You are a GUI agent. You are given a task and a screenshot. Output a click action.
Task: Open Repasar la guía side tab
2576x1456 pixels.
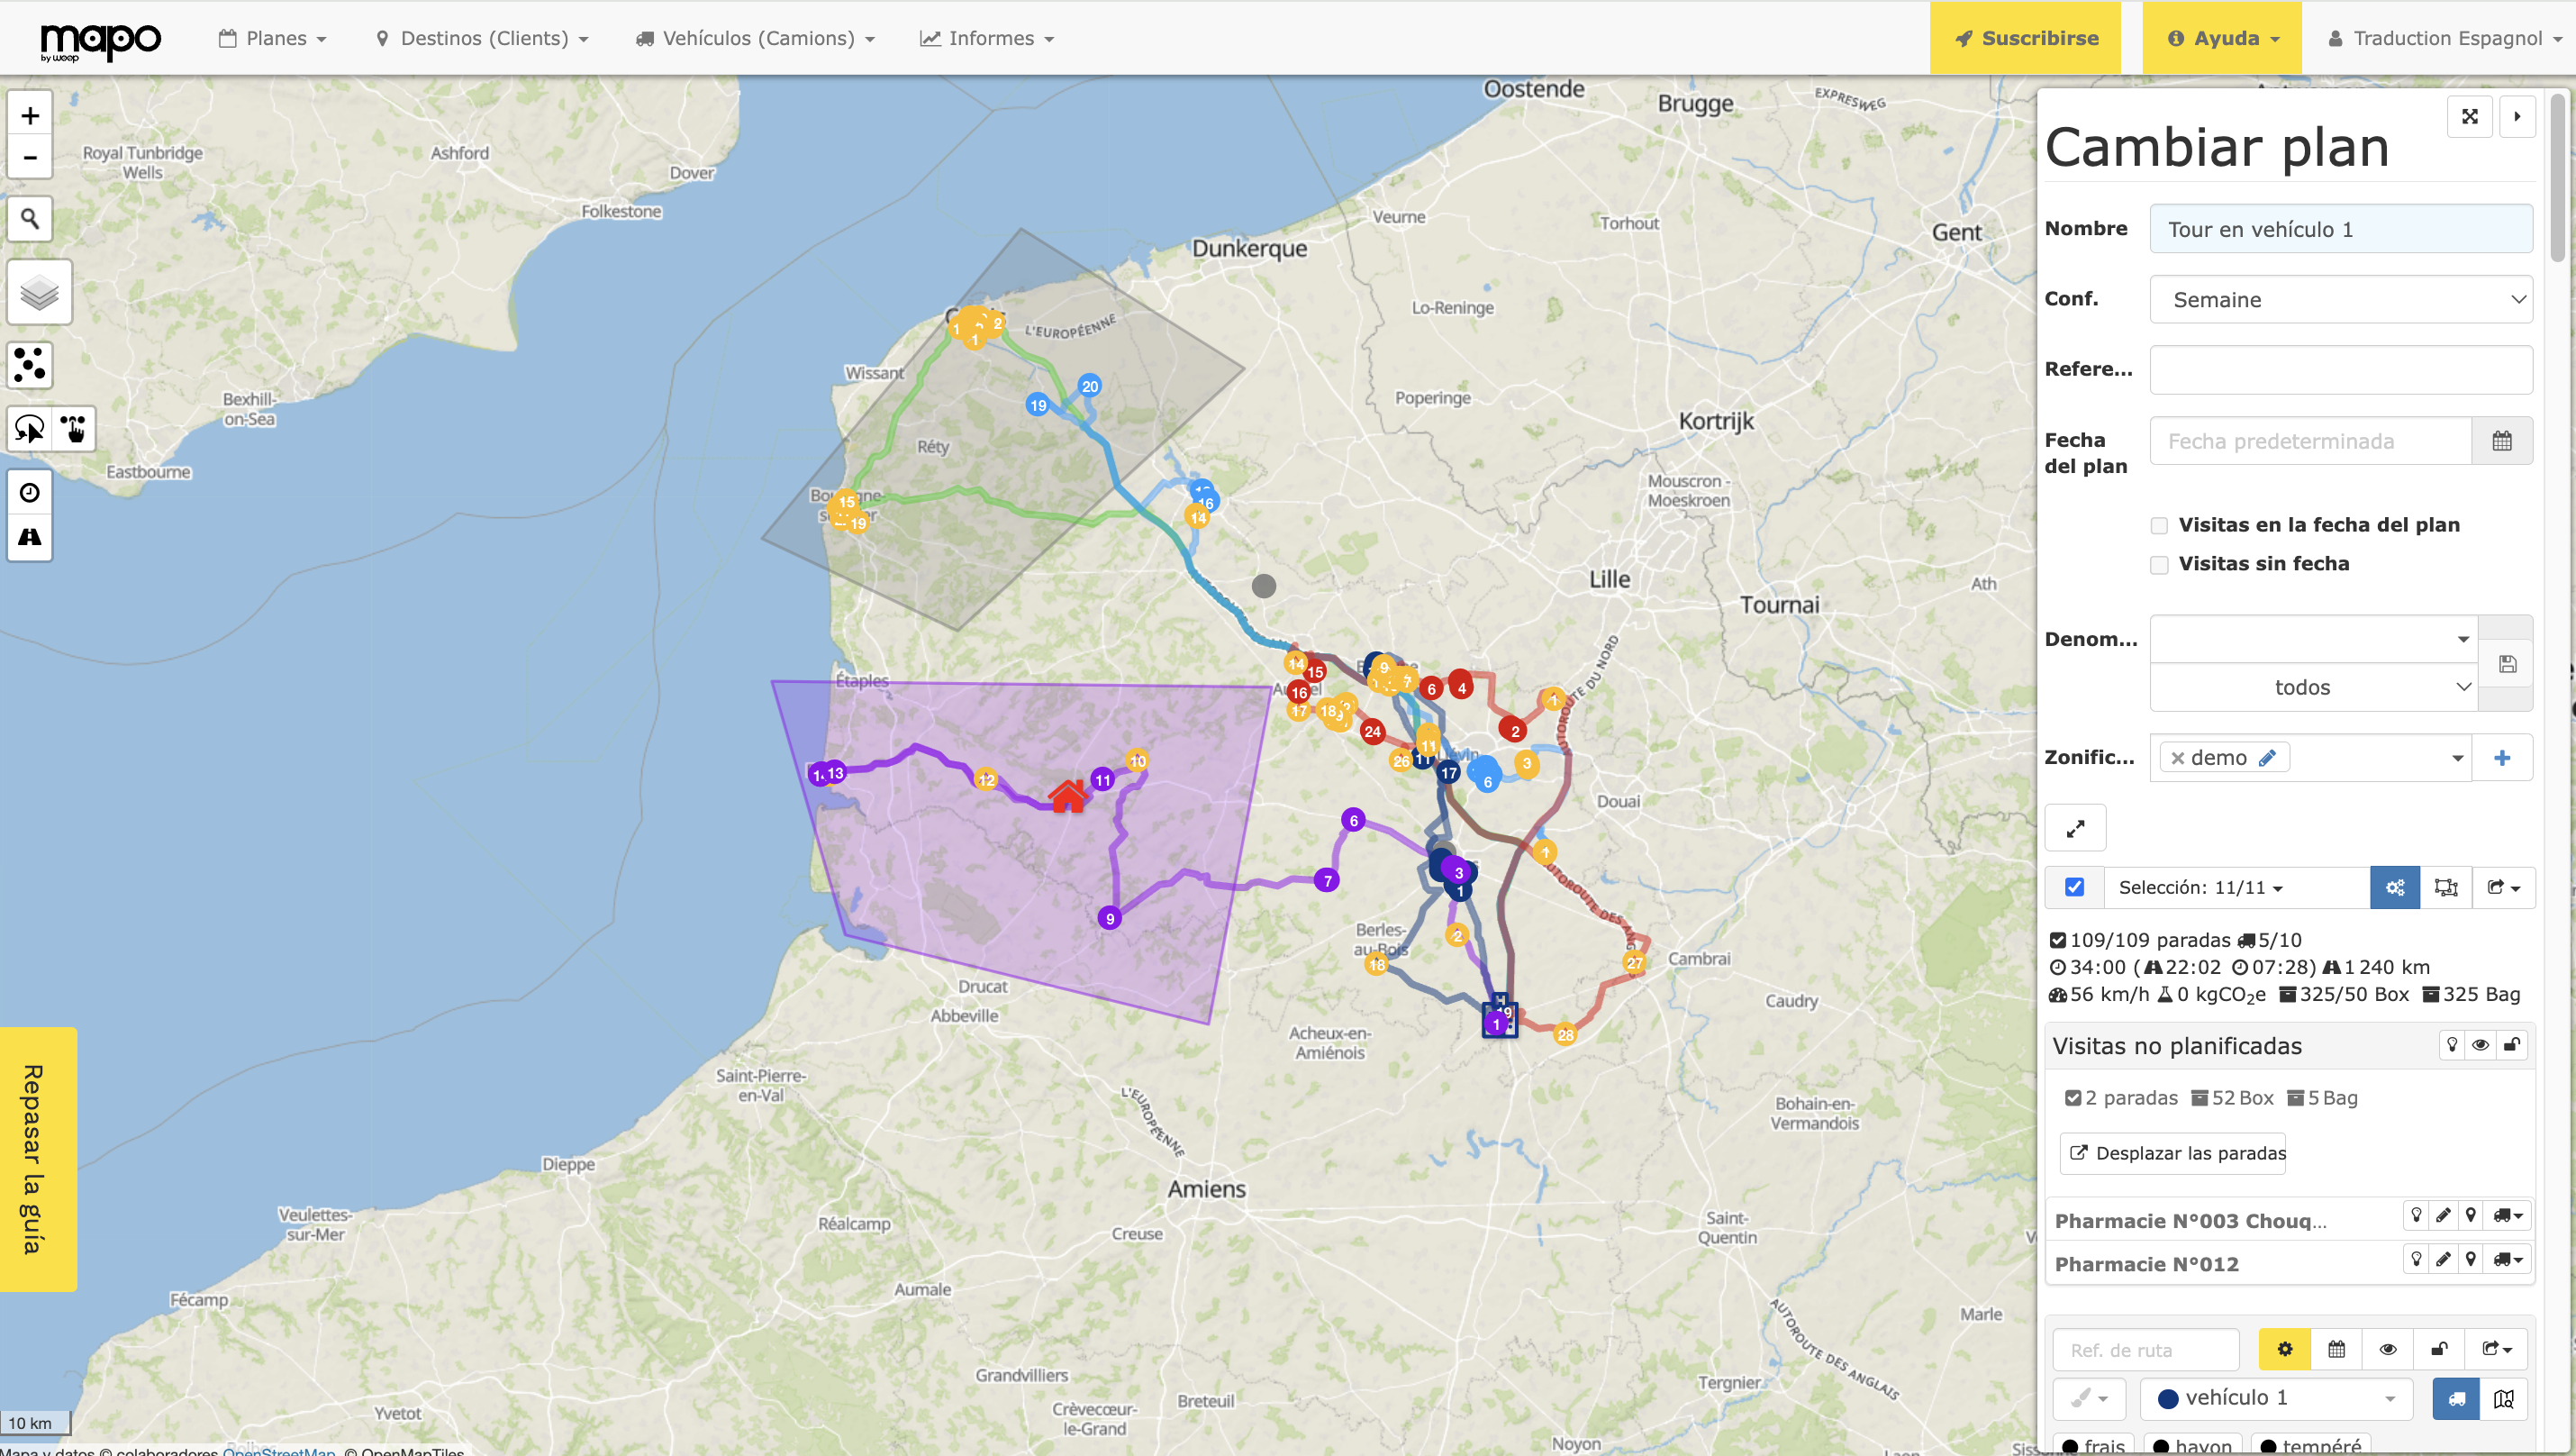coord(38,1159)
